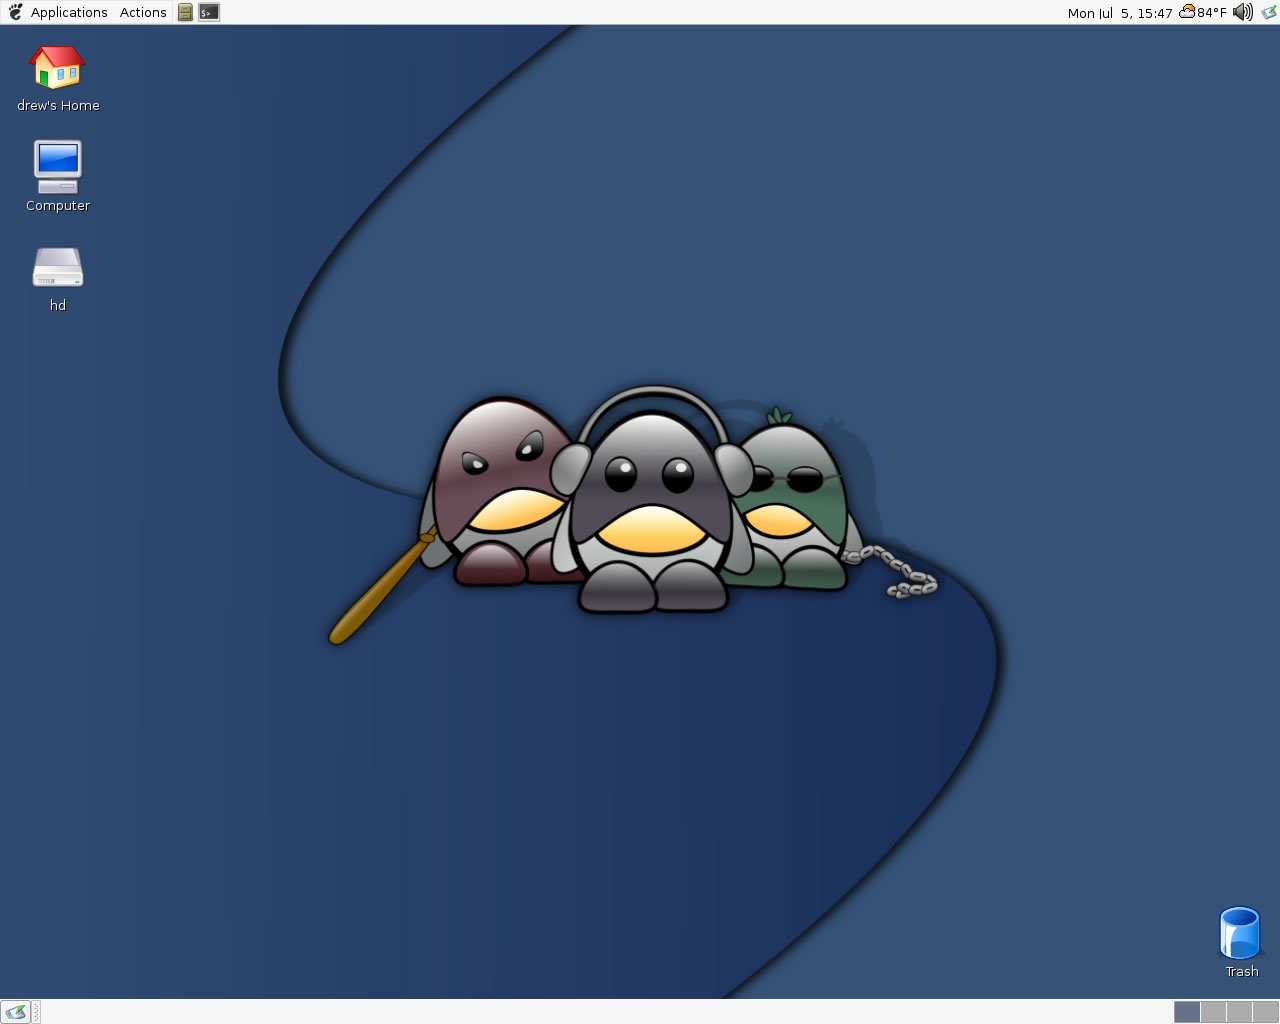Switch to the fourth workspace

pos(1265,1012)
